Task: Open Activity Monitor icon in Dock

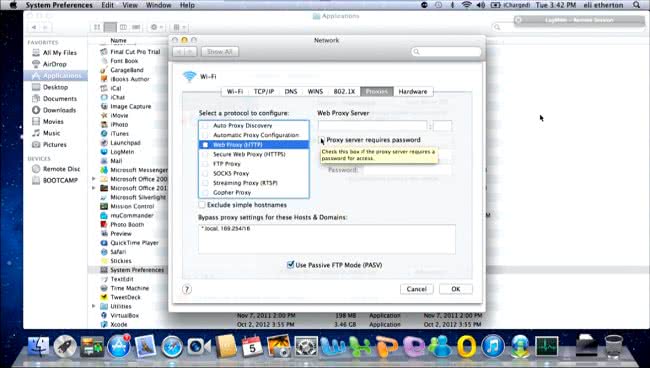Action: tap(547, 346)
